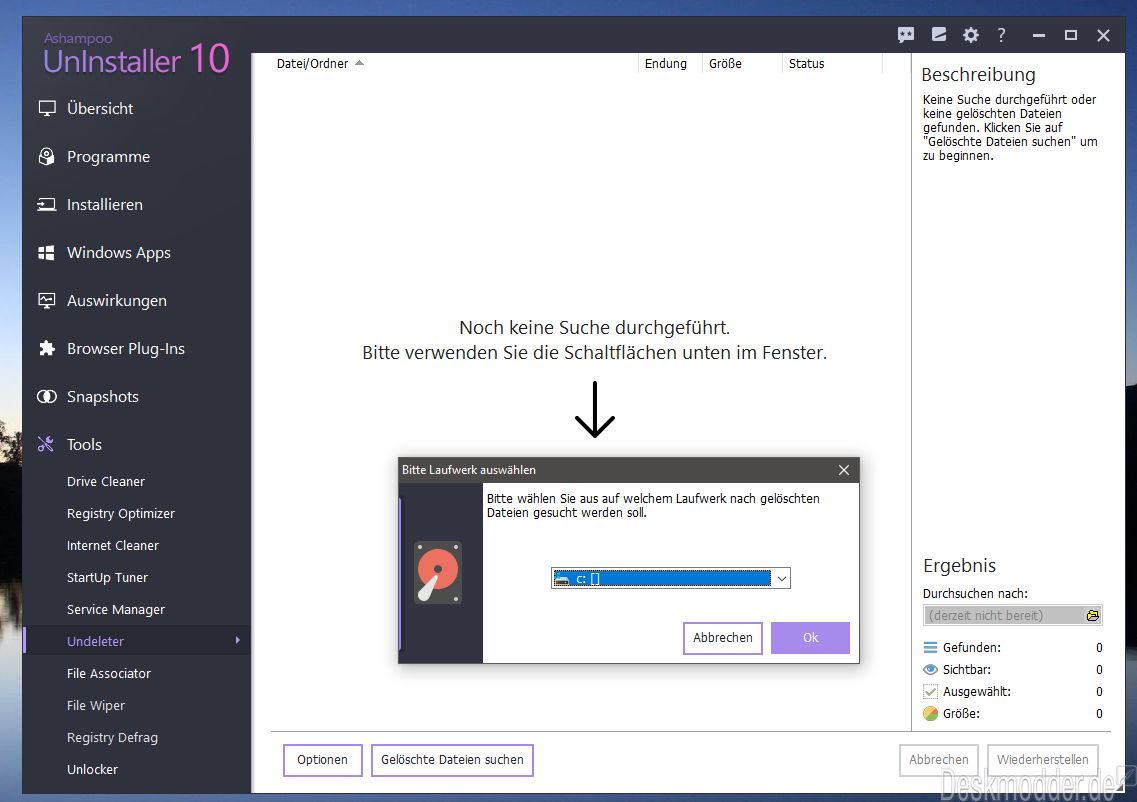Click the Installieren sidebar icon
The width and height of the screenshot is (1137, 802).
[x=47, y=204]
